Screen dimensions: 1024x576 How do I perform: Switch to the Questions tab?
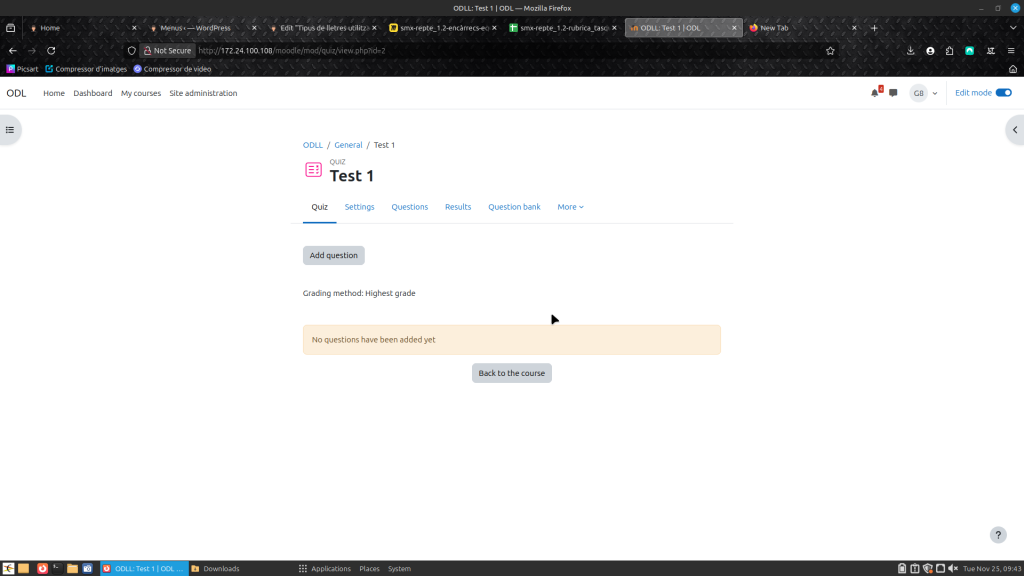409,207
